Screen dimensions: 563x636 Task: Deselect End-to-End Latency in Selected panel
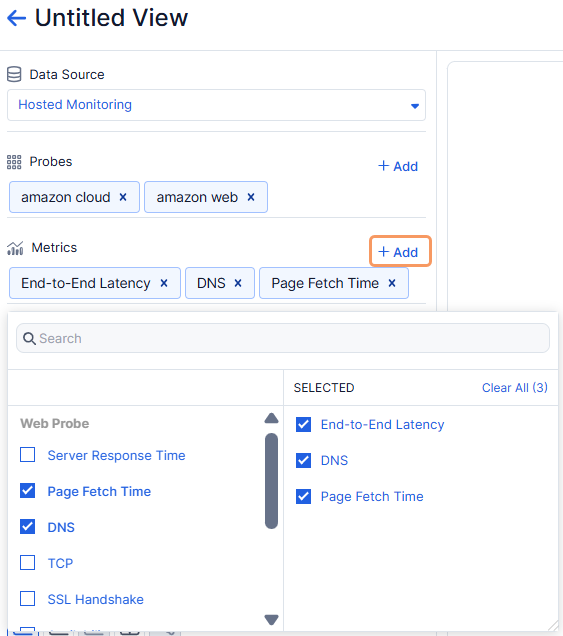point(303,424)
